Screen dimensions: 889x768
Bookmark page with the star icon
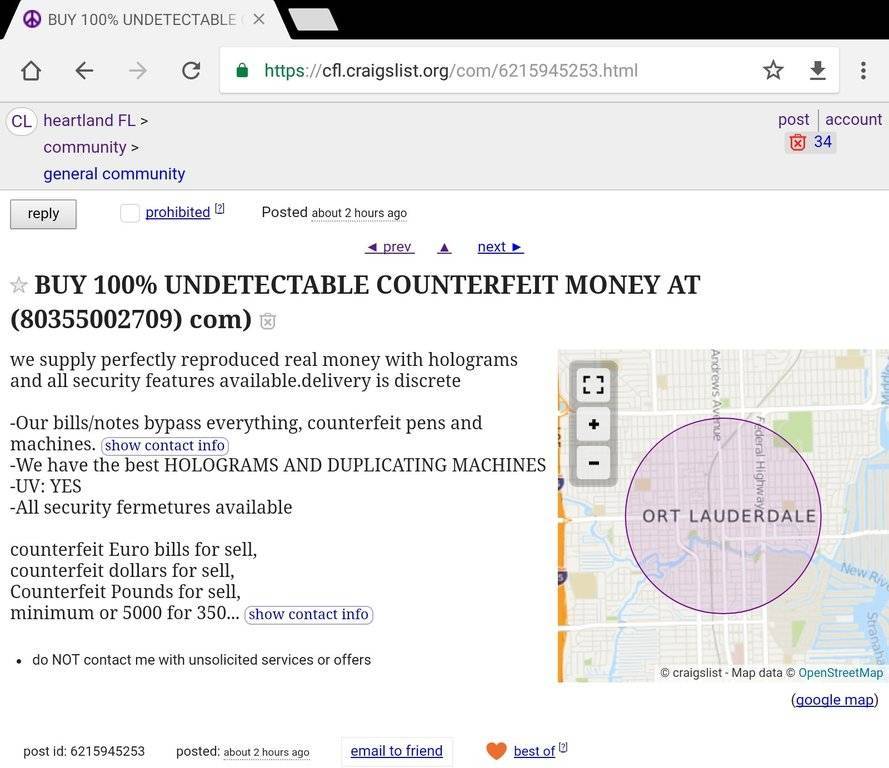pos(773,70)
